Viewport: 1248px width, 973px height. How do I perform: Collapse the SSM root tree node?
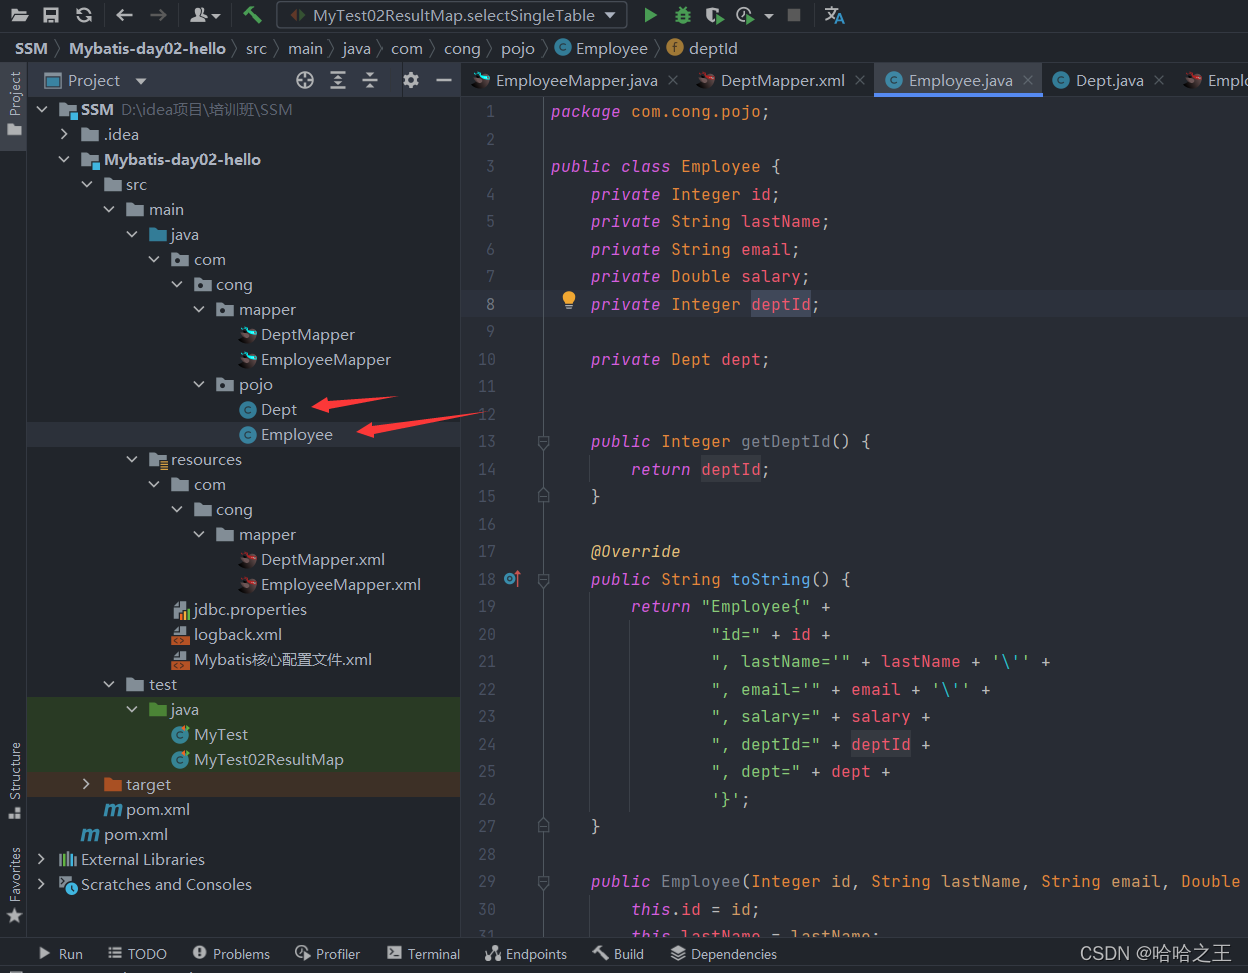click(41, 109)
